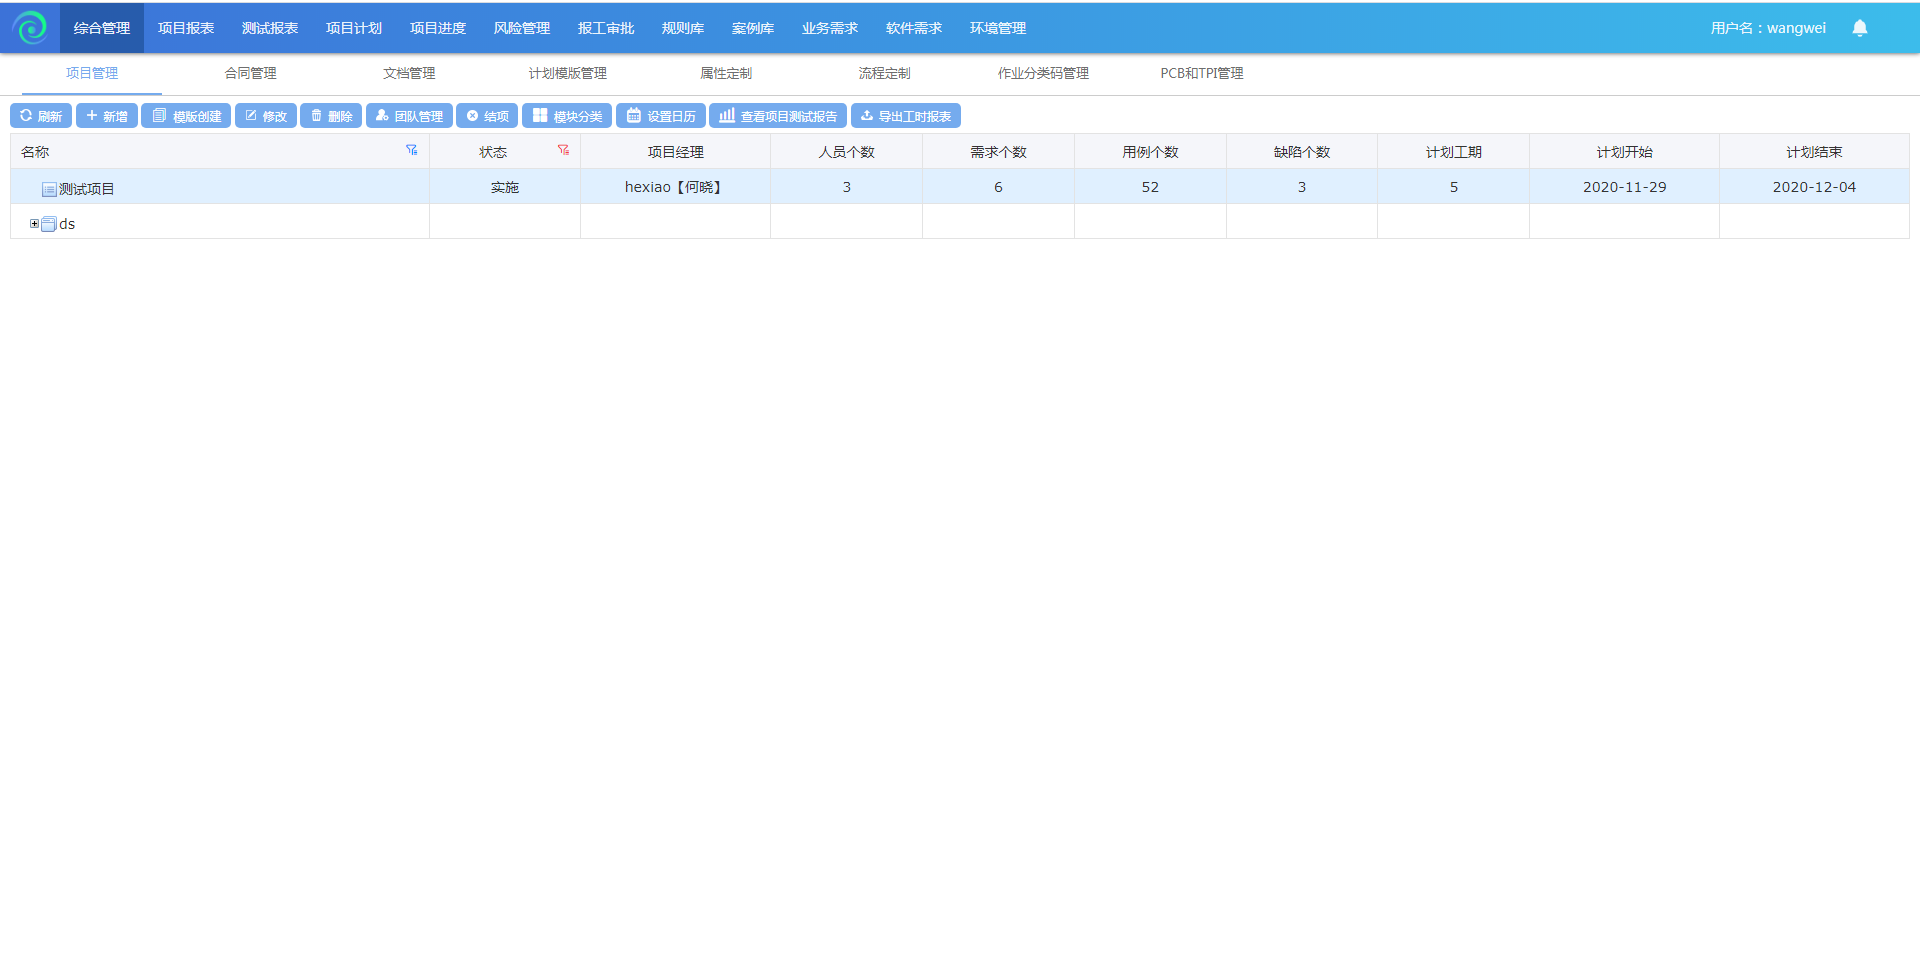The height and width of the screenshot is (970, 1920).
Task: Add a new project with 新增
Action: tap(107, 116)
